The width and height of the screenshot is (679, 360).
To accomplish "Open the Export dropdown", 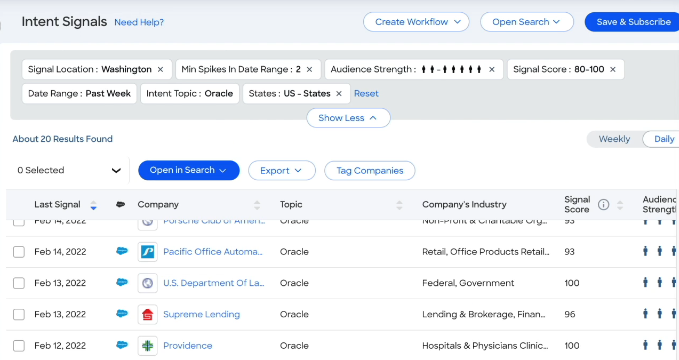I will tap(281, 171).
